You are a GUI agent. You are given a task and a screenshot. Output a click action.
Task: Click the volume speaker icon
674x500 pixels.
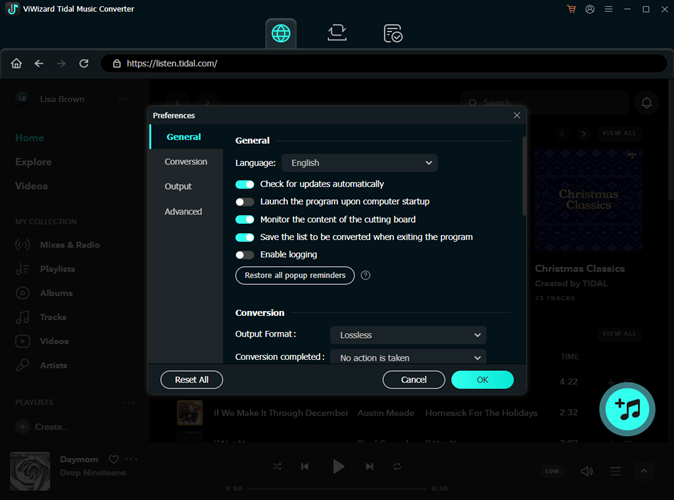[587, 471]
